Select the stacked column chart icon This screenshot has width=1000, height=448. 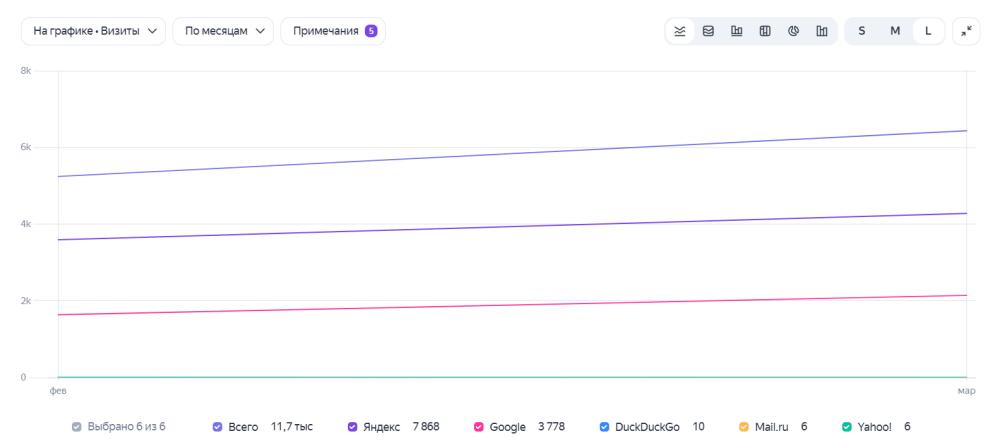coord(765,31)
